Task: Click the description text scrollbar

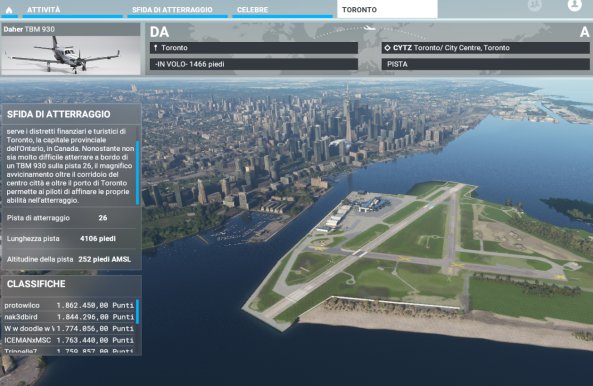Action: coord(137,173)
